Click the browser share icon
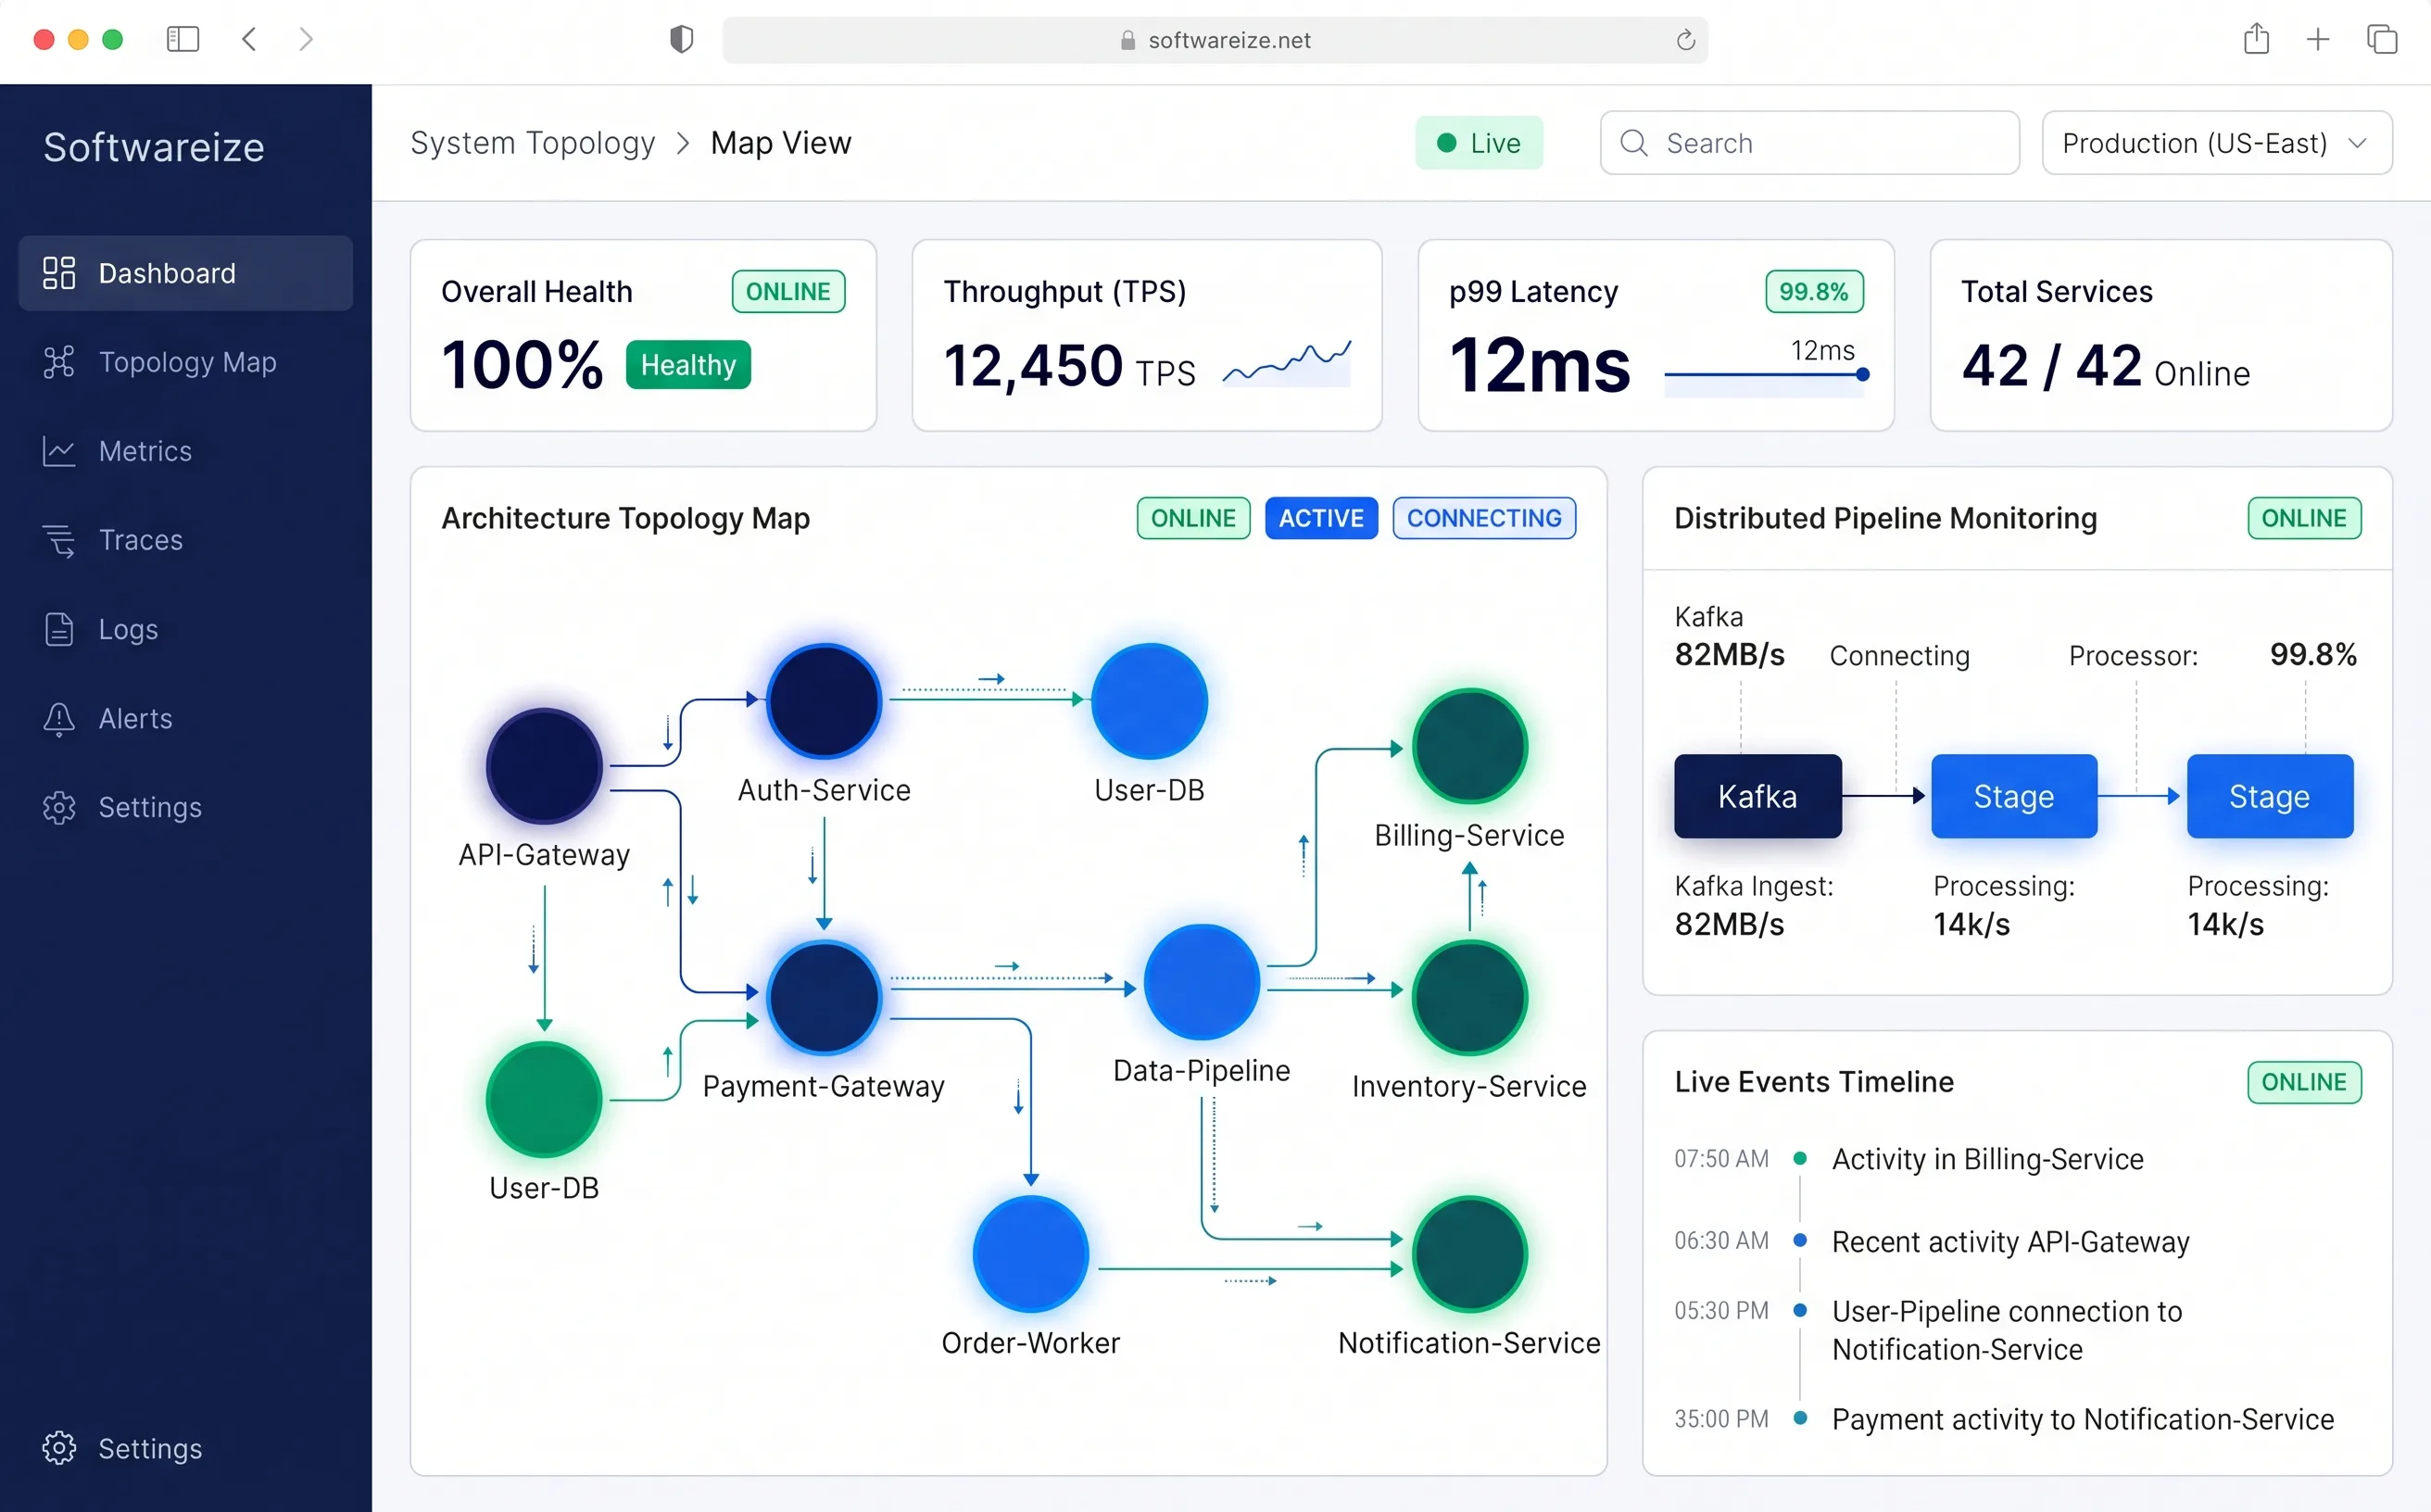The width and height of the screenshot is (2431, 1512). pos(2256,39)
